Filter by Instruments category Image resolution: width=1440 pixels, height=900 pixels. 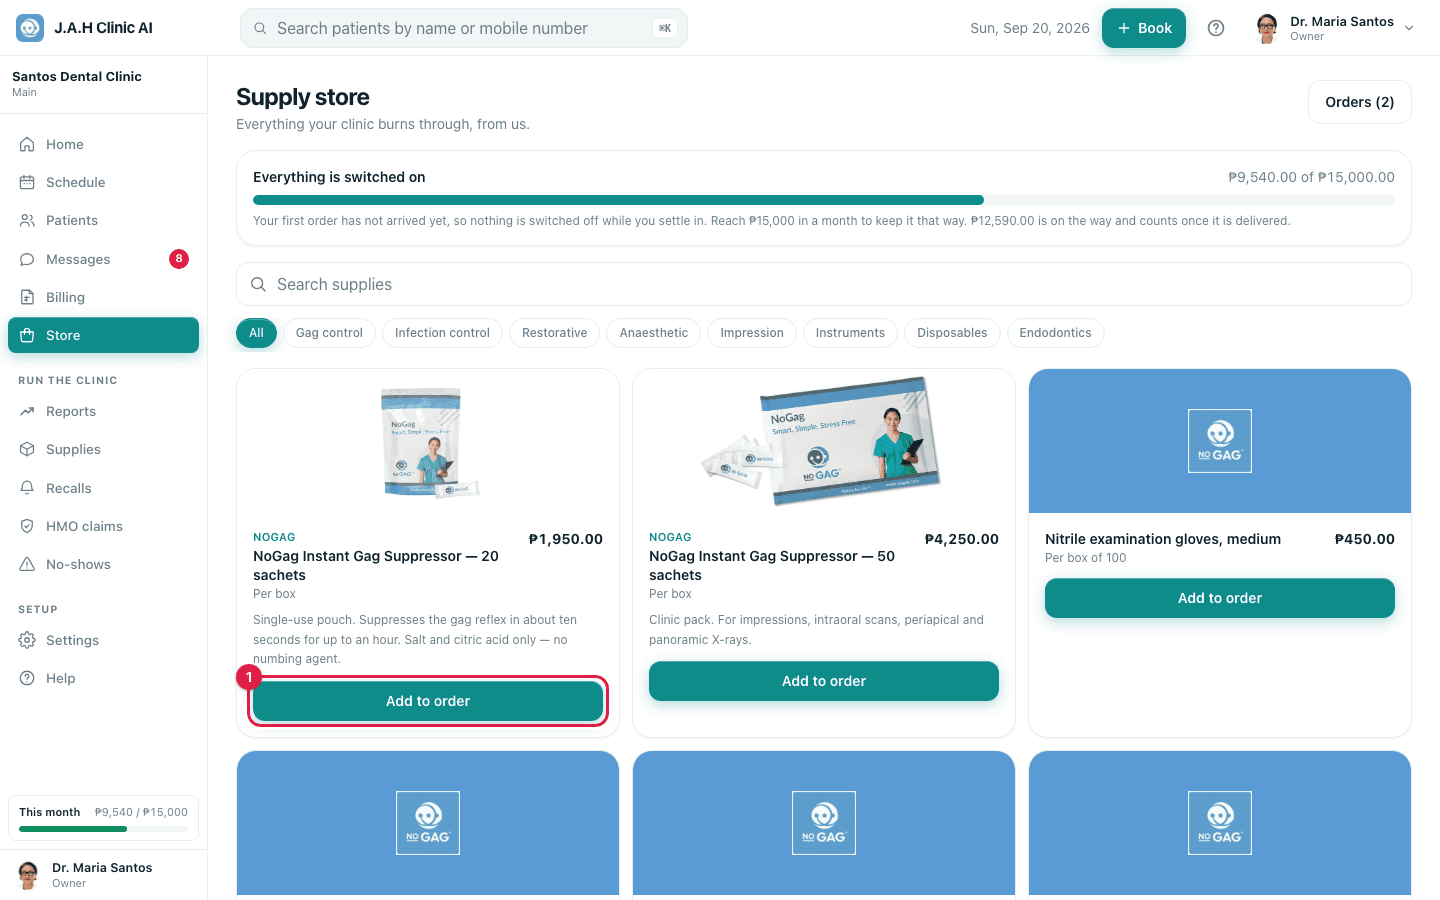[x=850, y=333]
